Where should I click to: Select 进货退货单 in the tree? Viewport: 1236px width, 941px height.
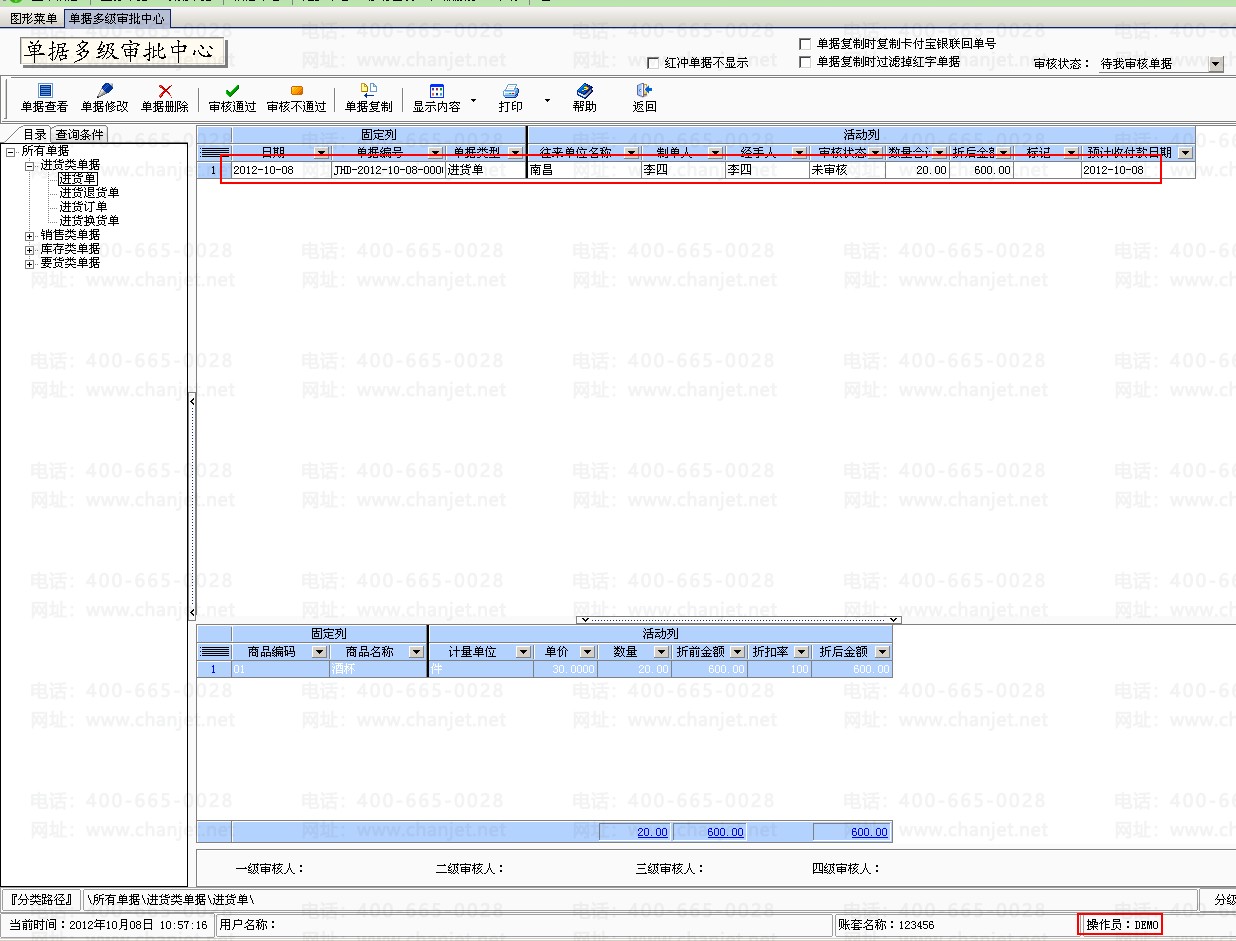pyautogui.click(x=89, y=193)
